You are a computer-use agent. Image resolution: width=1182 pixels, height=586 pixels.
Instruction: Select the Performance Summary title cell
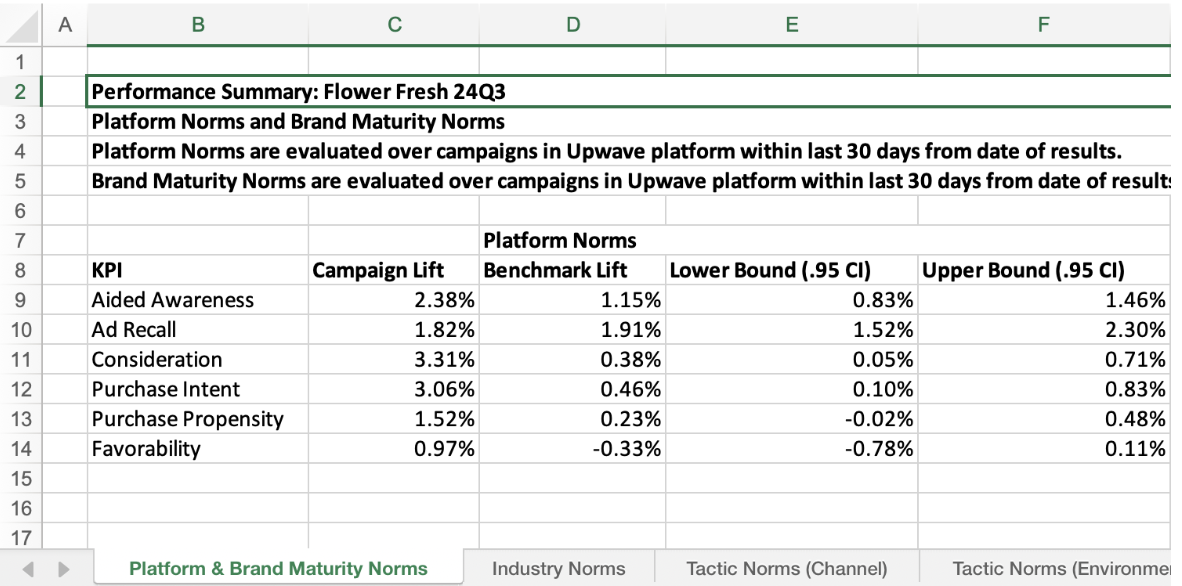298,93
